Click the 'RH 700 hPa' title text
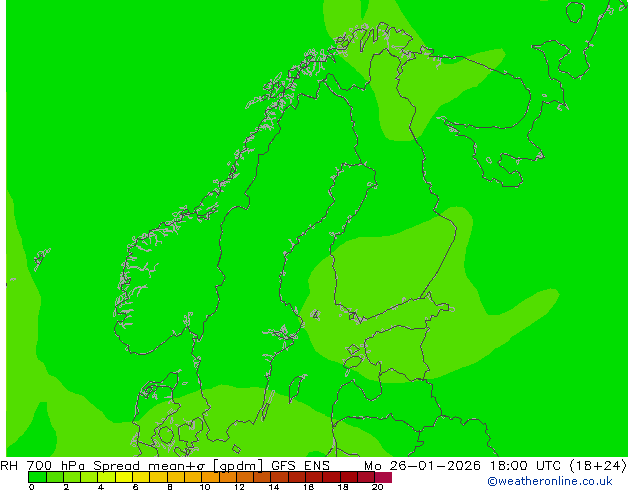Image resolution: width=634 pixels, height=490 pixels. pyautogui.click(x=42, y=466)
